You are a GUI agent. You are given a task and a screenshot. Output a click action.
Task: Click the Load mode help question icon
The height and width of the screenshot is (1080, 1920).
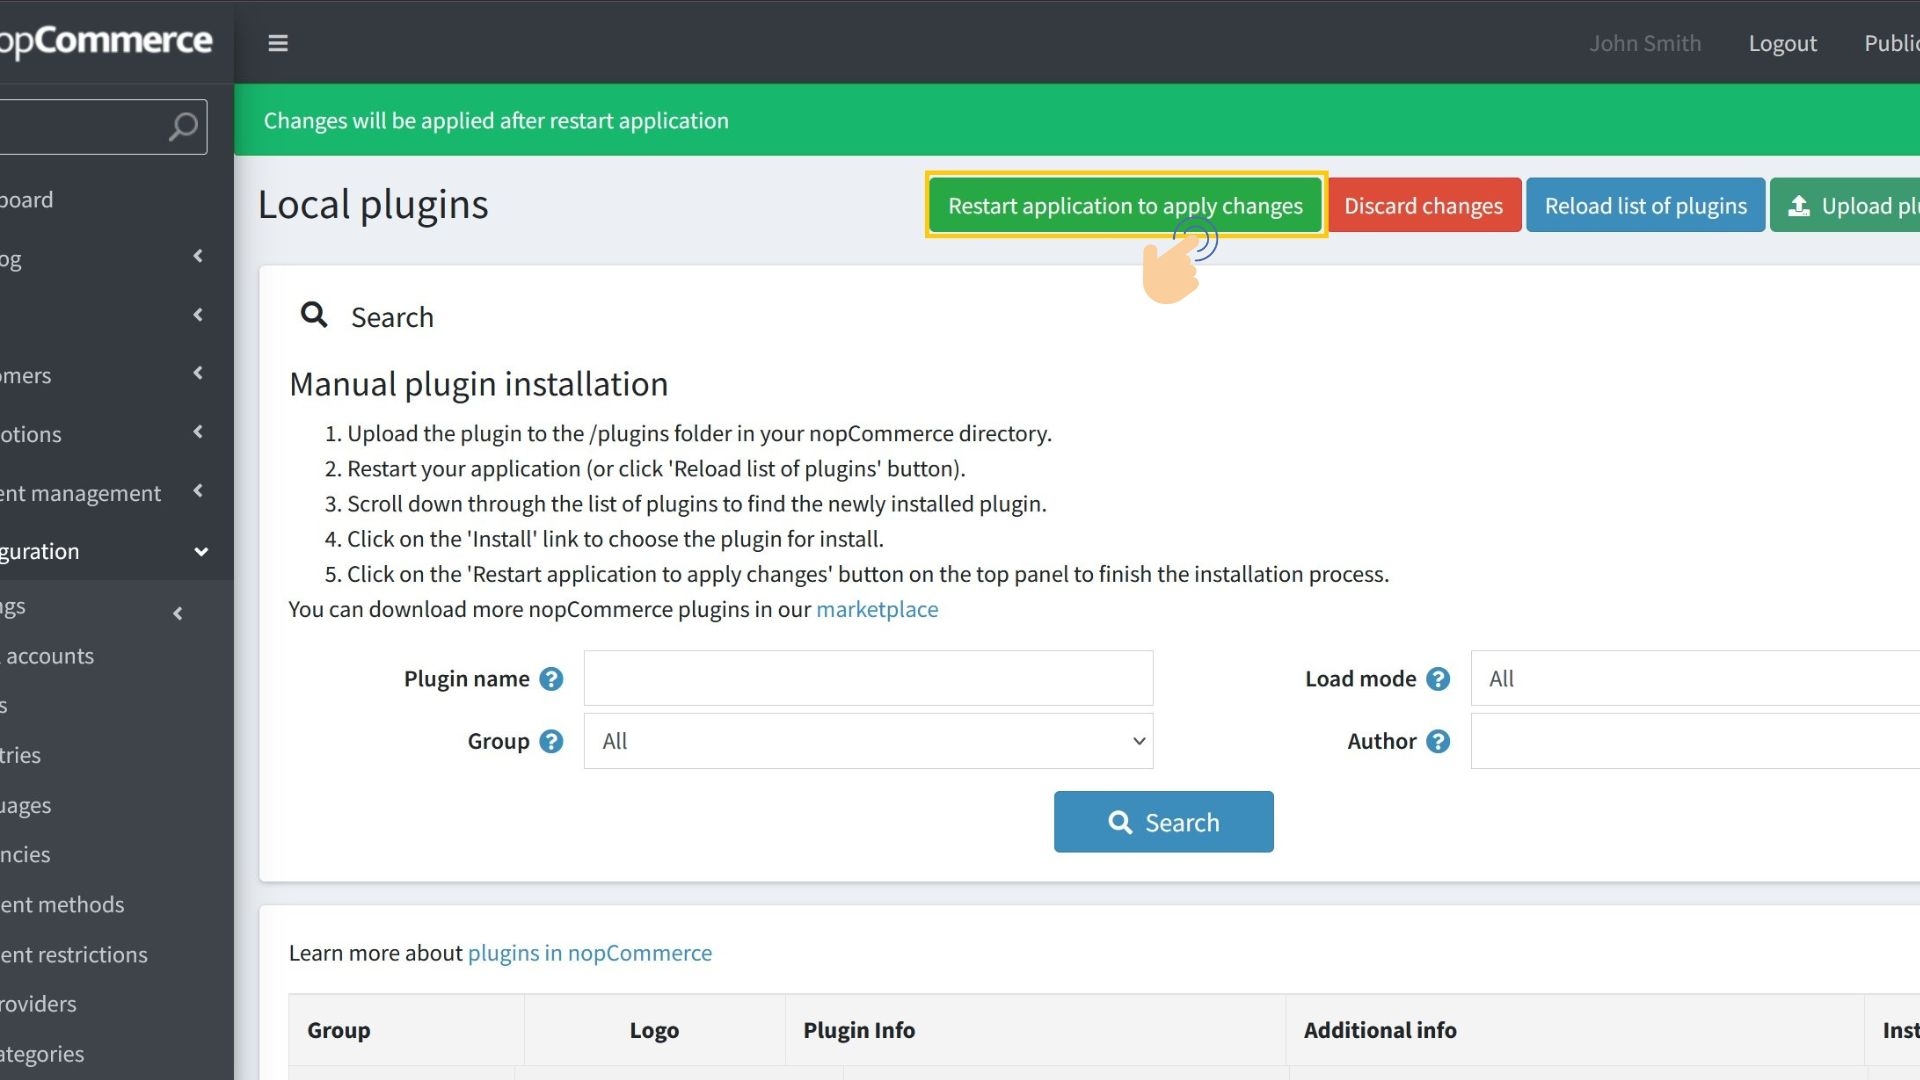pos(1438,679)
